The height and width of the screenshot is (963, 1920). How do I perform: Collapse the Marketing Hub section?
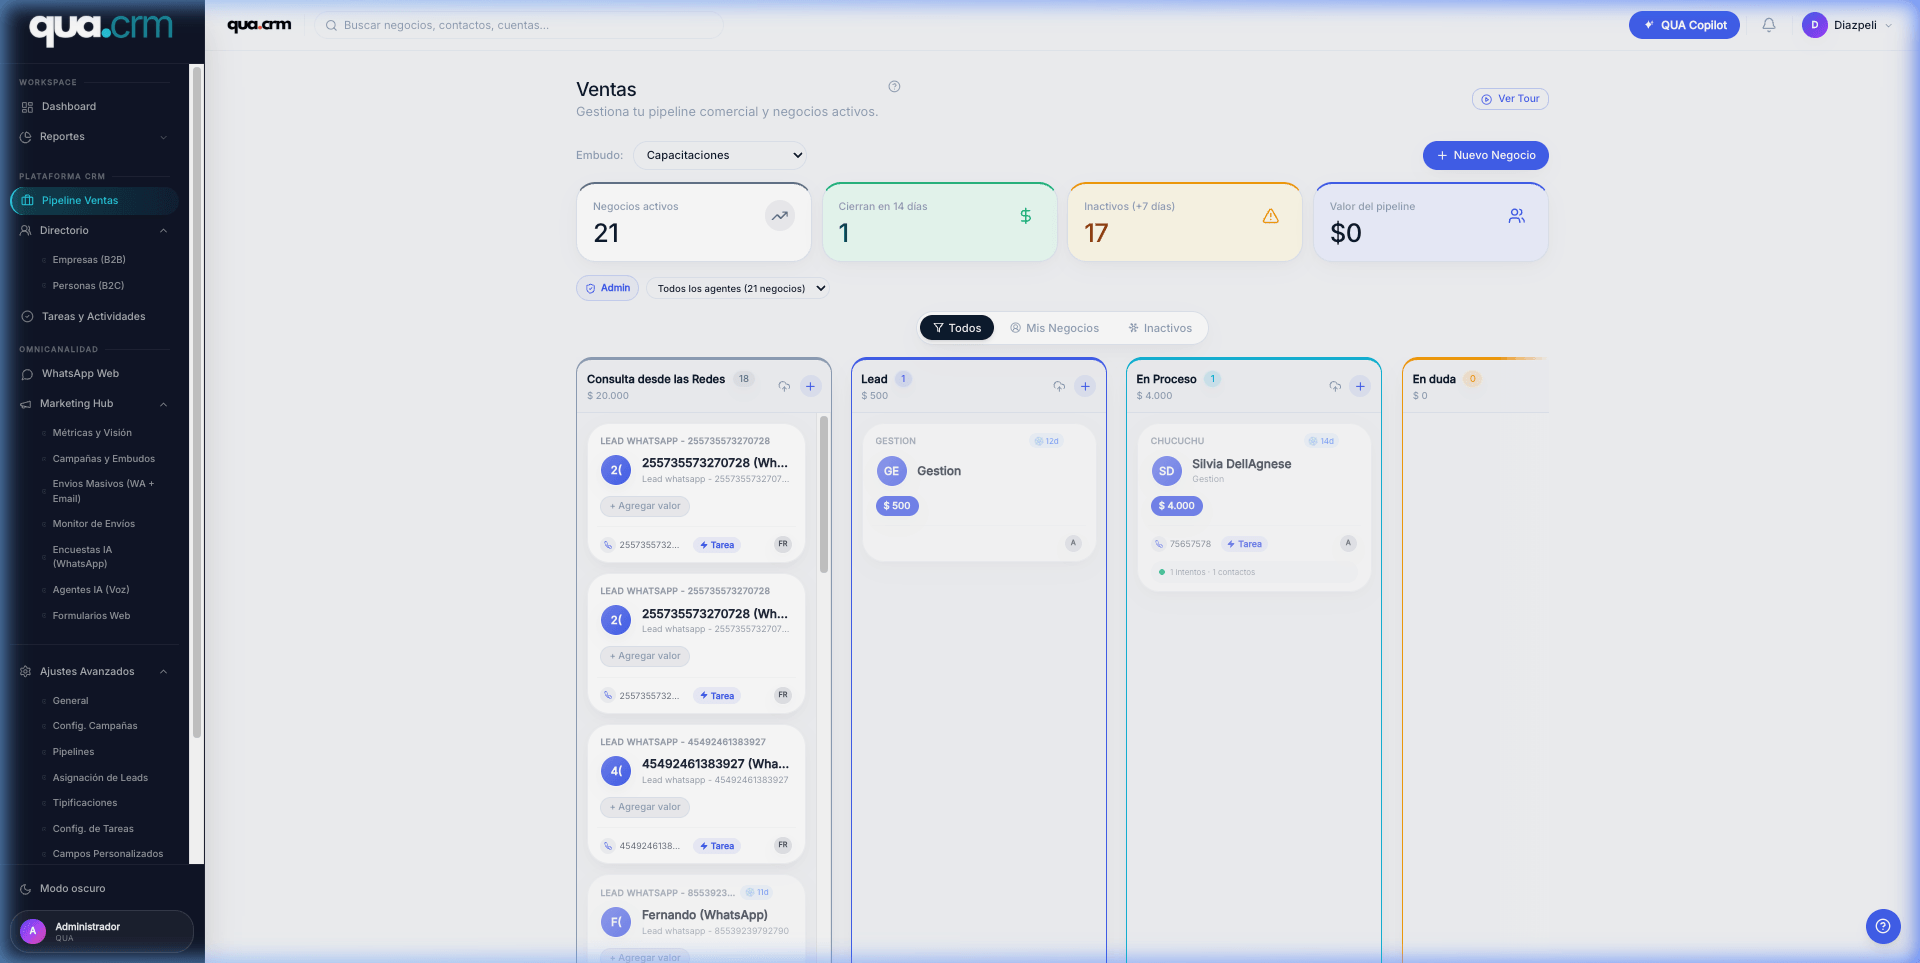pyautogui.click(x=163, y=404)
